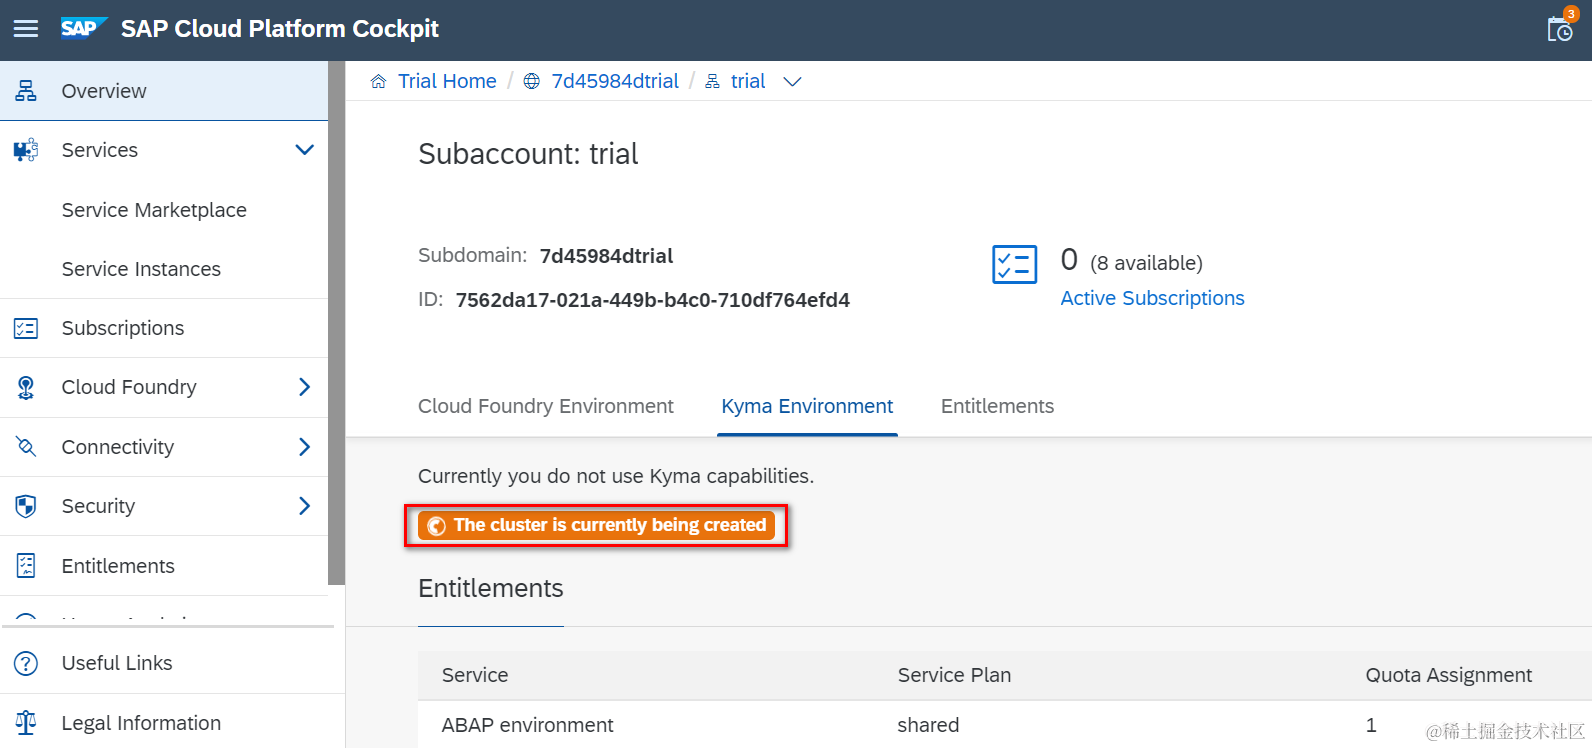Open the hamburger navigation menu

(26, 29)
